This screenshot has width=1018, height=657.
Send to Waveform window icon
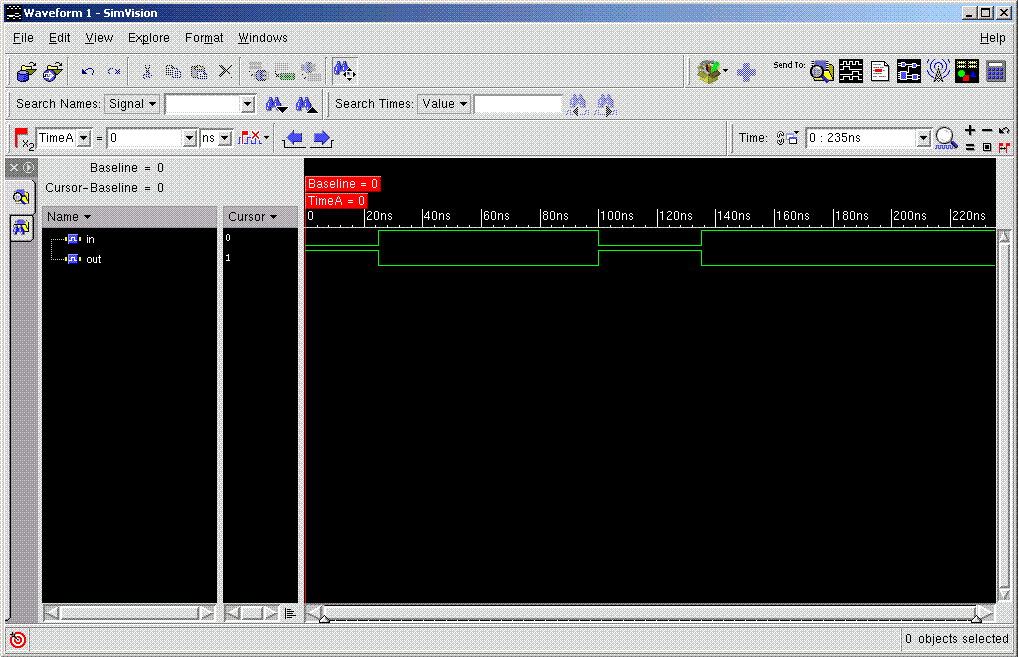pyautogui.click(x=850, y=71)
